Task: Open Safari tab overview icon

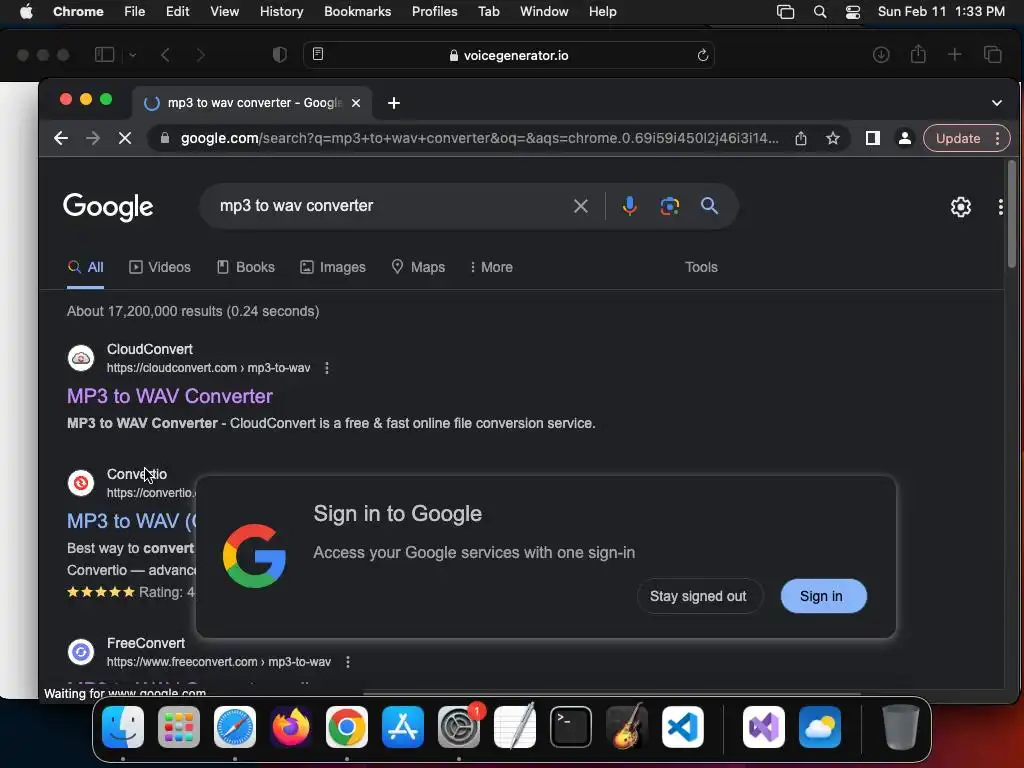Action: (x=993, y=55)
